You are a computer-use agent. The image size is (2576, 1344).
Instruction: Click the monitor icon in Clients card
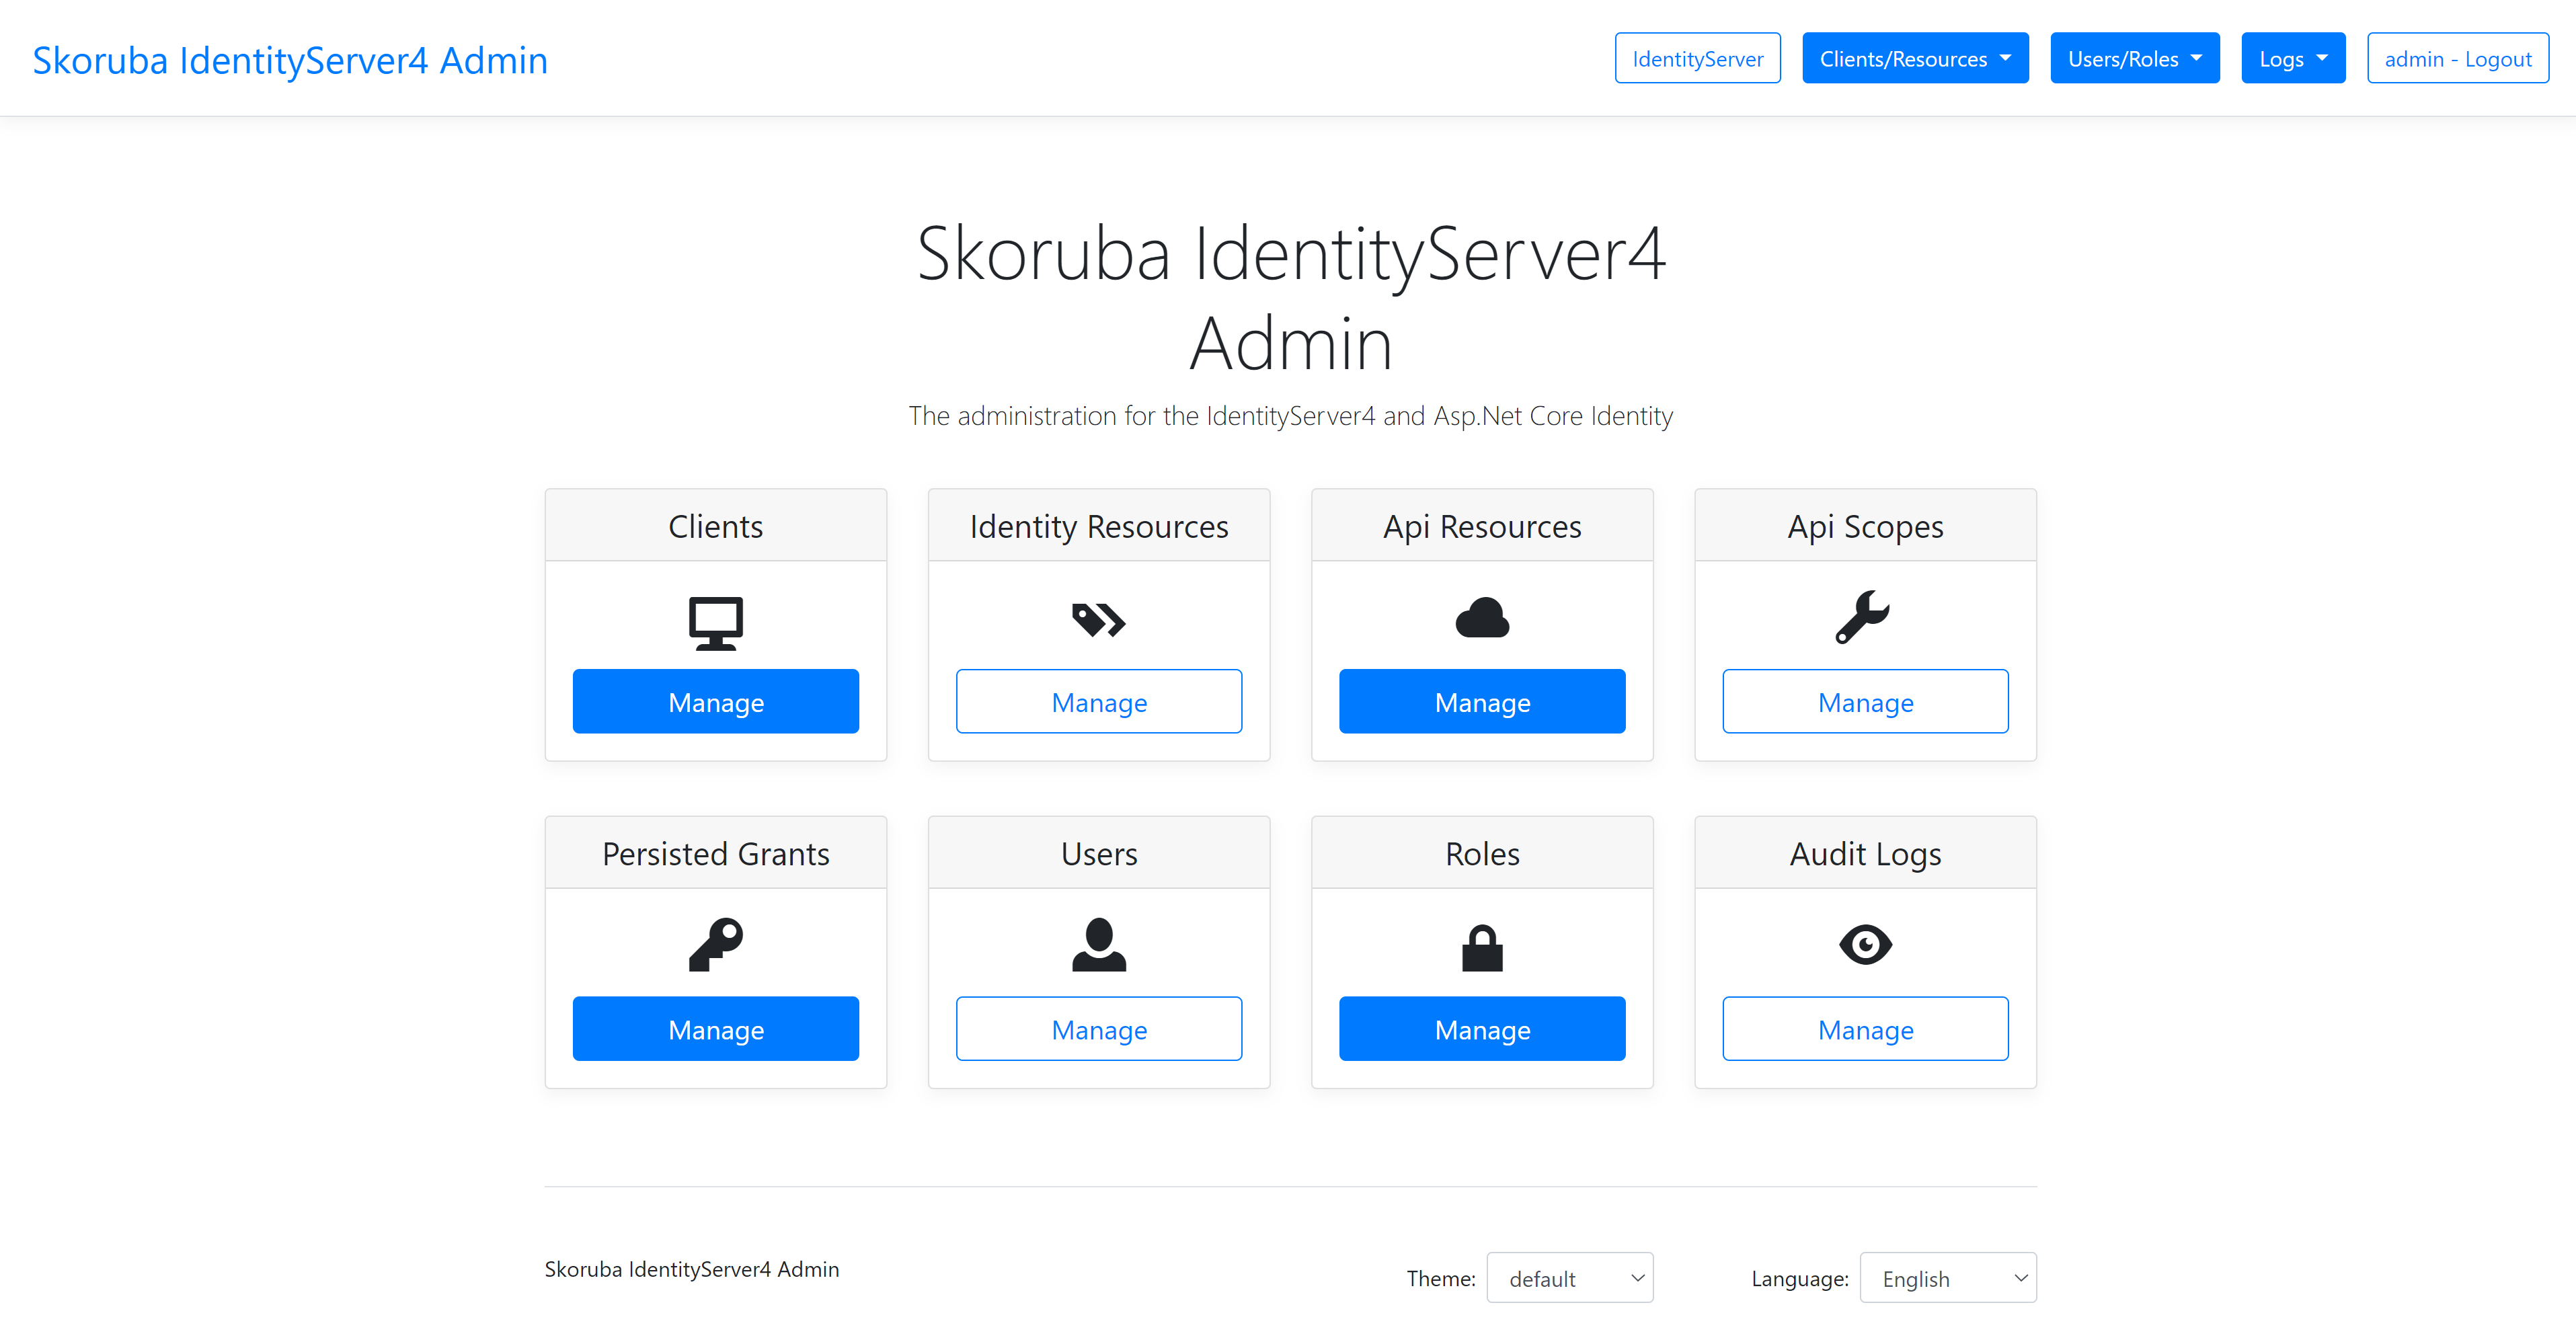[x=716, y=622]
